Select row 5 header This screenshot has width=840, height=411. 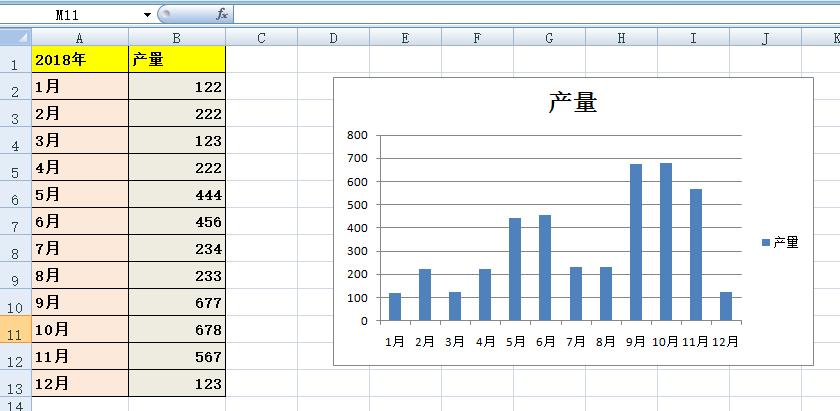[x=16, y=167]
